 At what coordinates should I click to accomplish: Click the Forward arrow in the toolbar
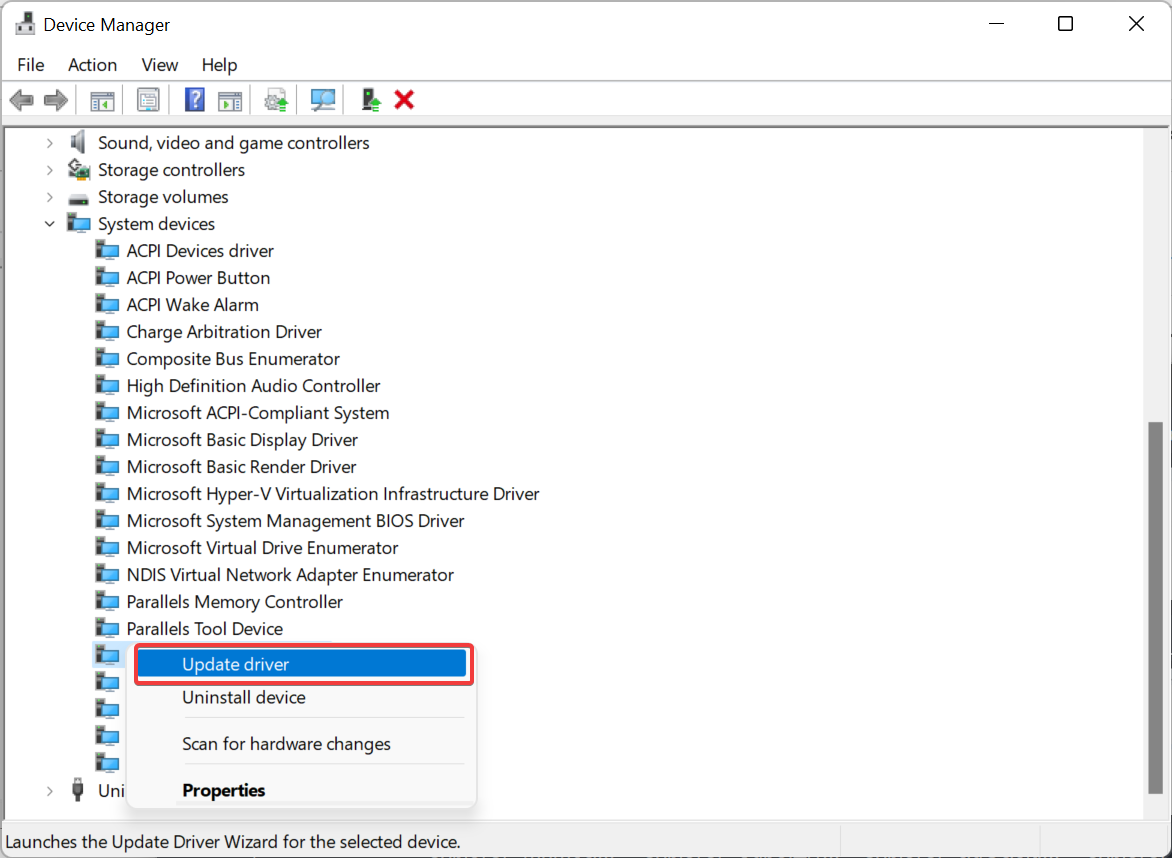coord(56,99)
